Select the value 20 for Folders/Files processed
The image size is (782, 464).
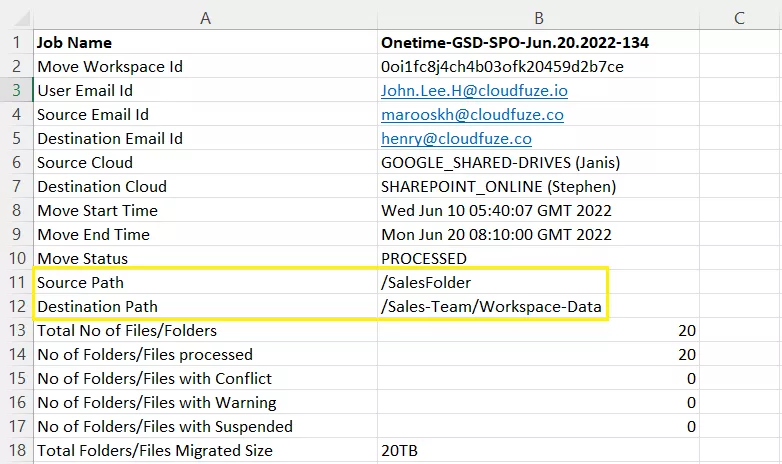click(x=539, y=354)
